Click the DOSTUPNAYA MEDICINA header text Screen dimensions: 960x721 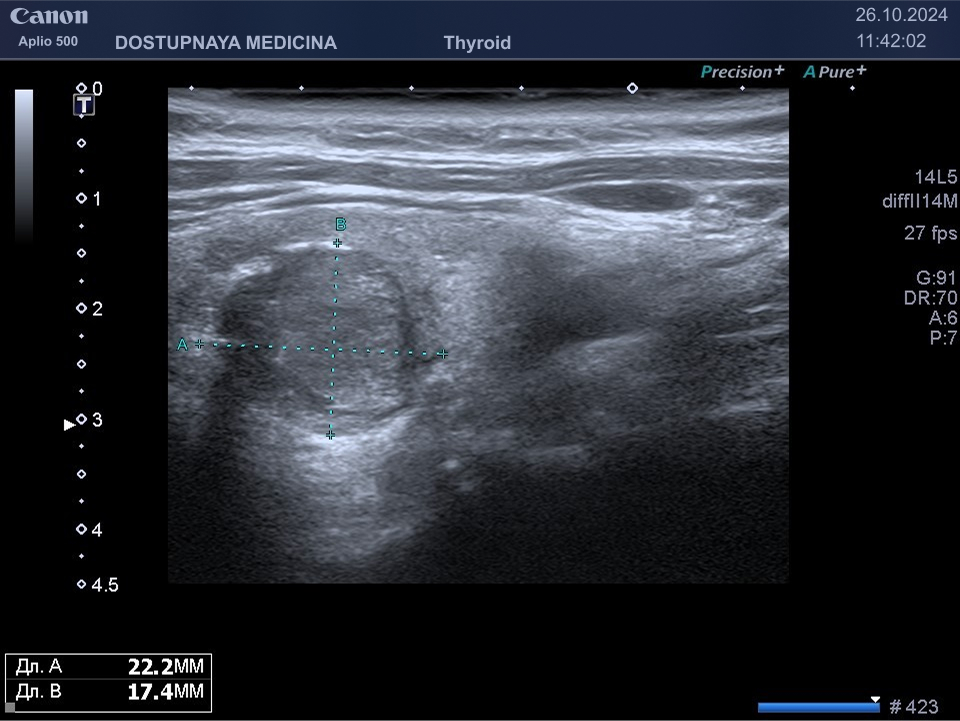pyautogui.click(x=226, y=43)
